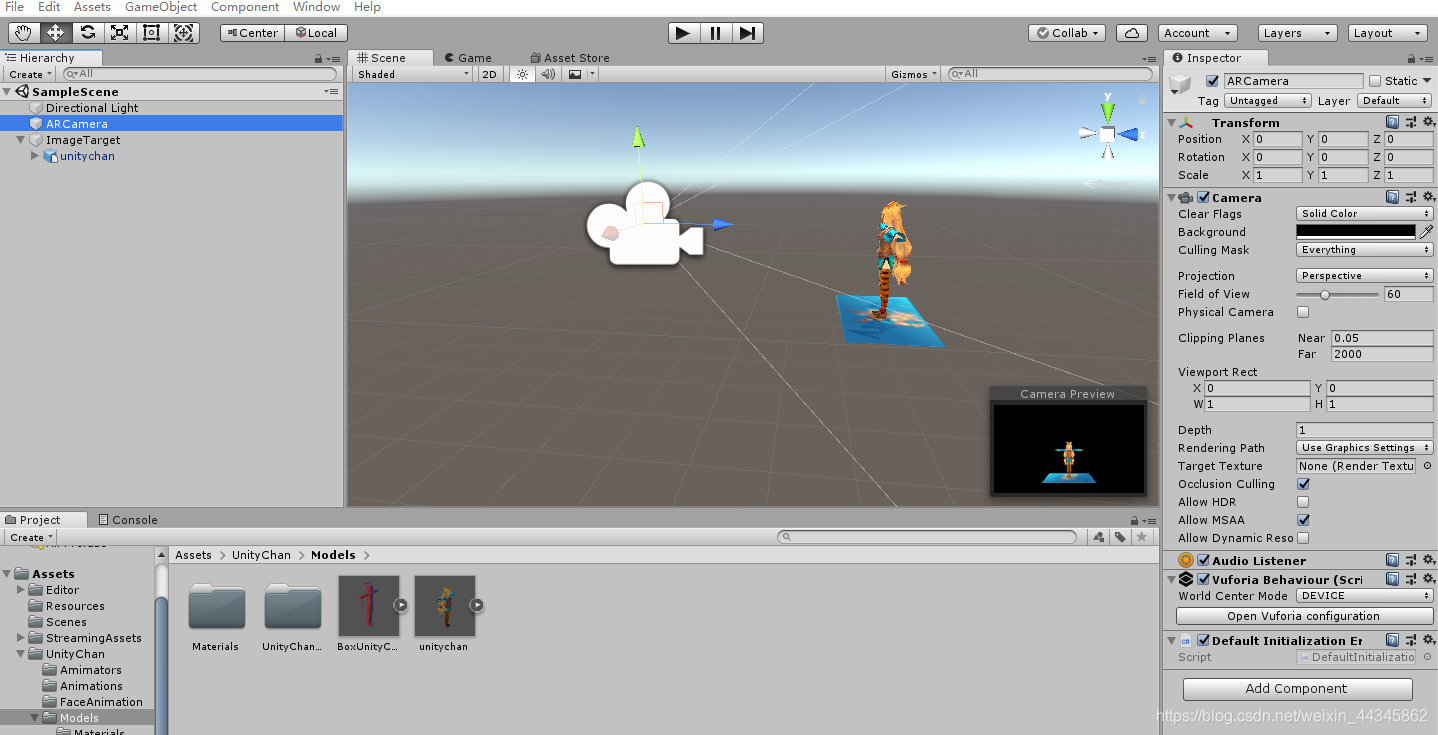Open Audio Listener settings gear
Viewport: 1438px width, 735px height.
pos(1428,560)
